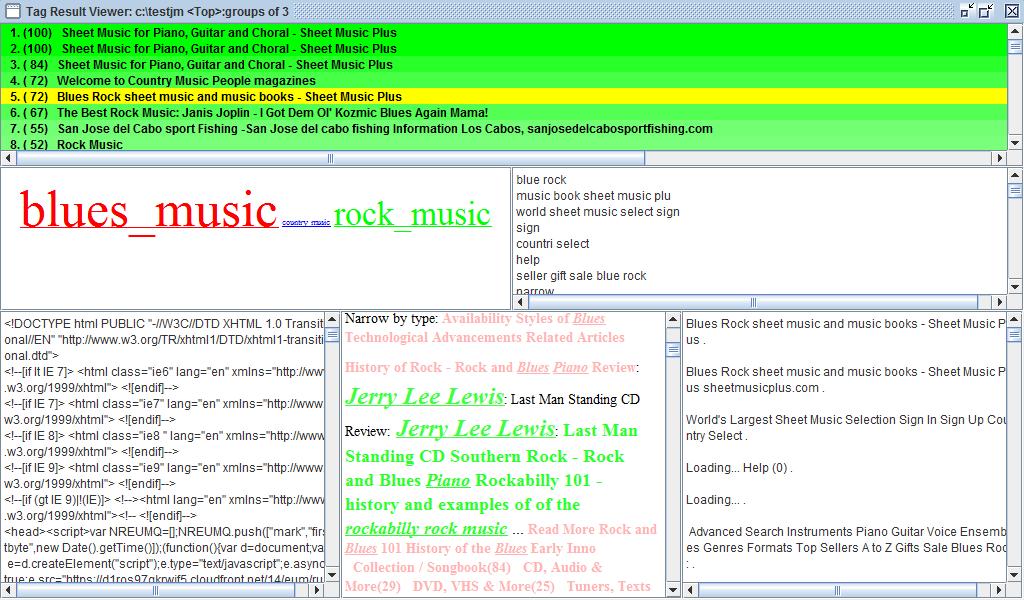Click the Tag Result Viewer window icon
This screenshot has width=1024, height=600.
click(x=12, y=11)
